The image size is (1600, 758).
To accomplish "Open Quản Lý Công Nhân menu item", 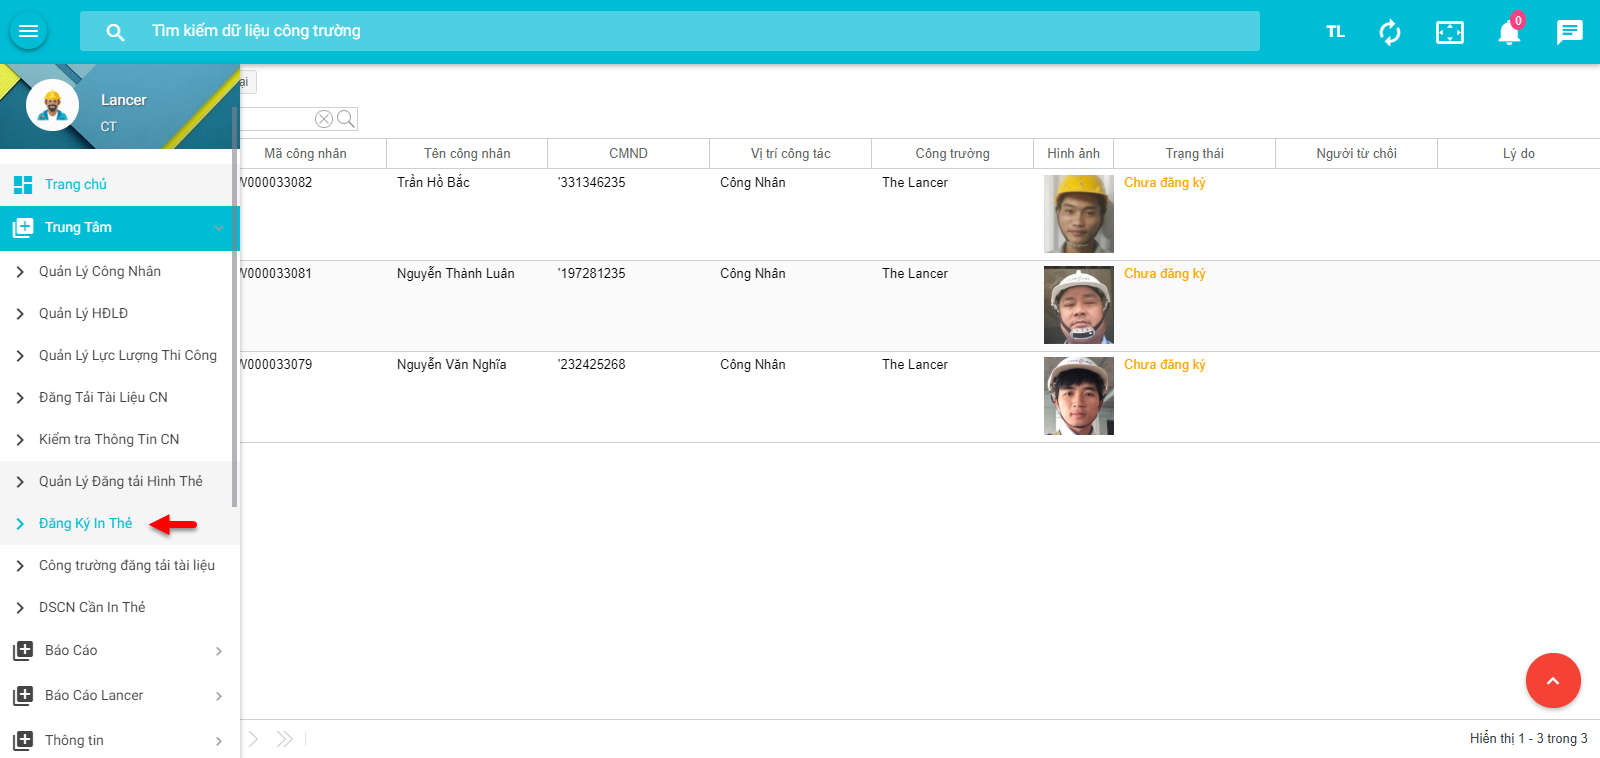I will pyautogui.click(x=100, y=271).
